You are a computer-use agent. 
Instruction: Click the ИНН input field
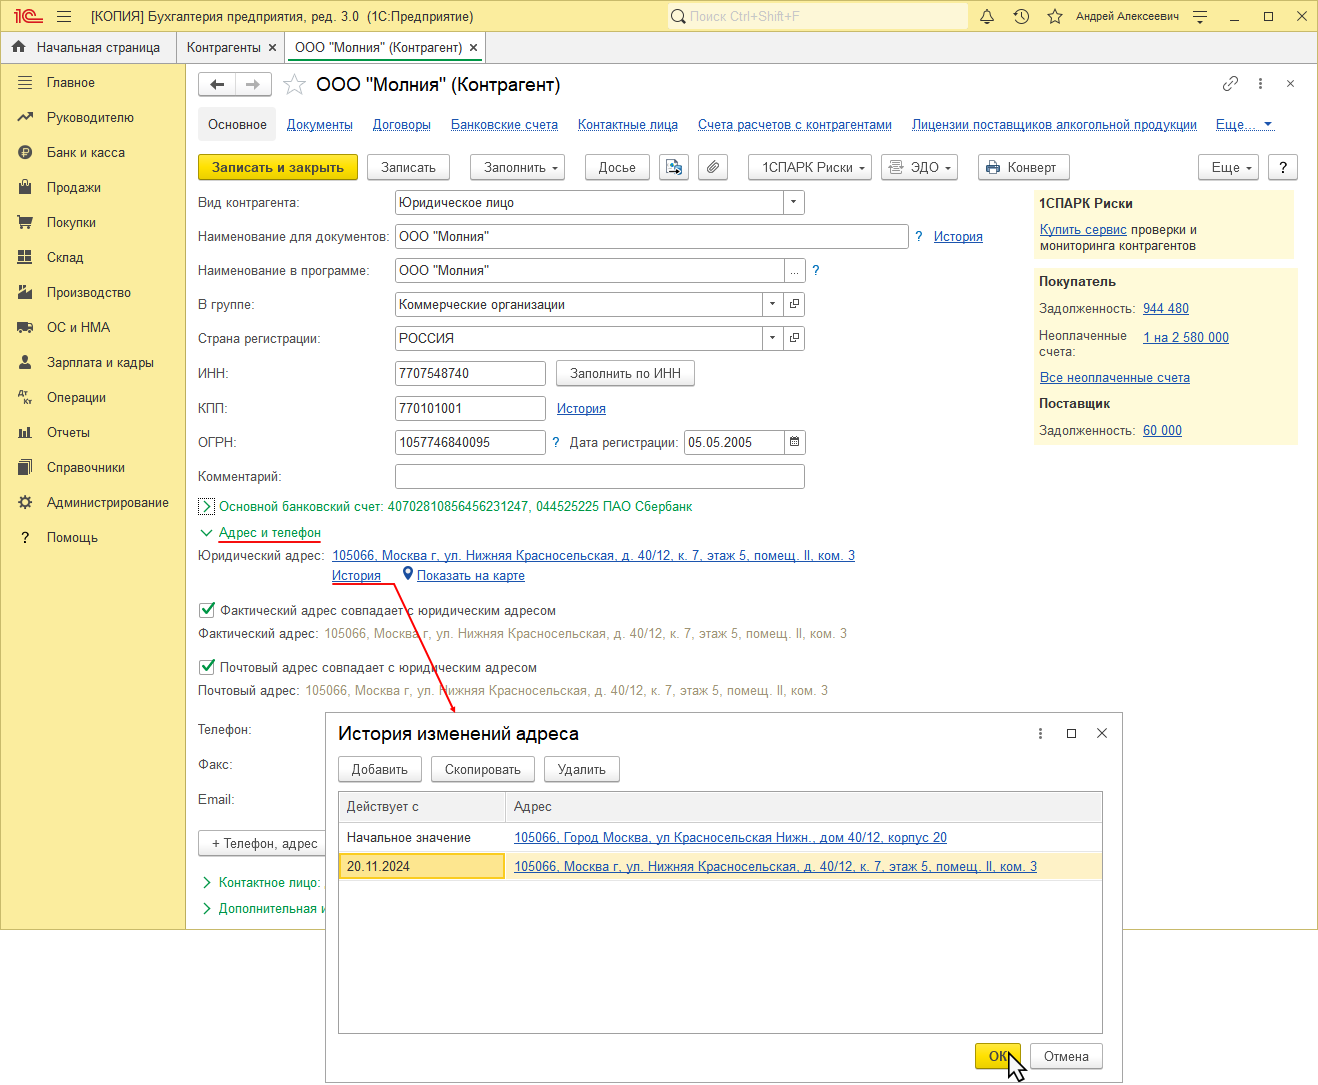pos(470,373)
